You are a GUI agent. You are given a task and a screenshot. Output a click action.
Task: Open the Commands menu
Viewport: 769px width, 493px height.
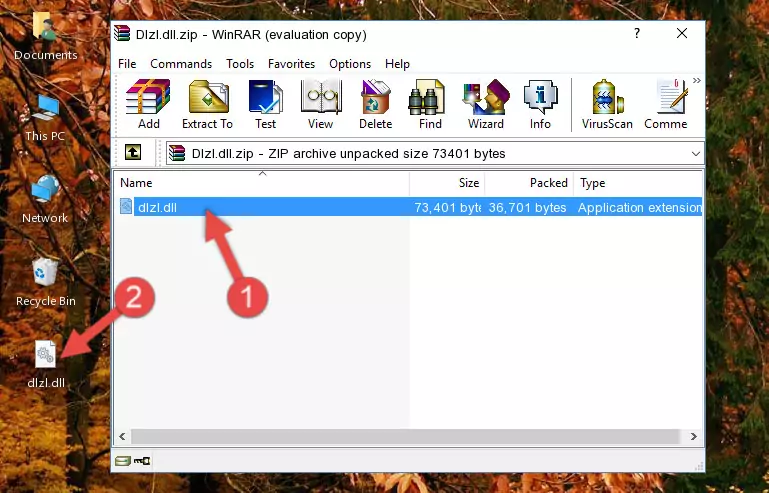click(181, 64)
